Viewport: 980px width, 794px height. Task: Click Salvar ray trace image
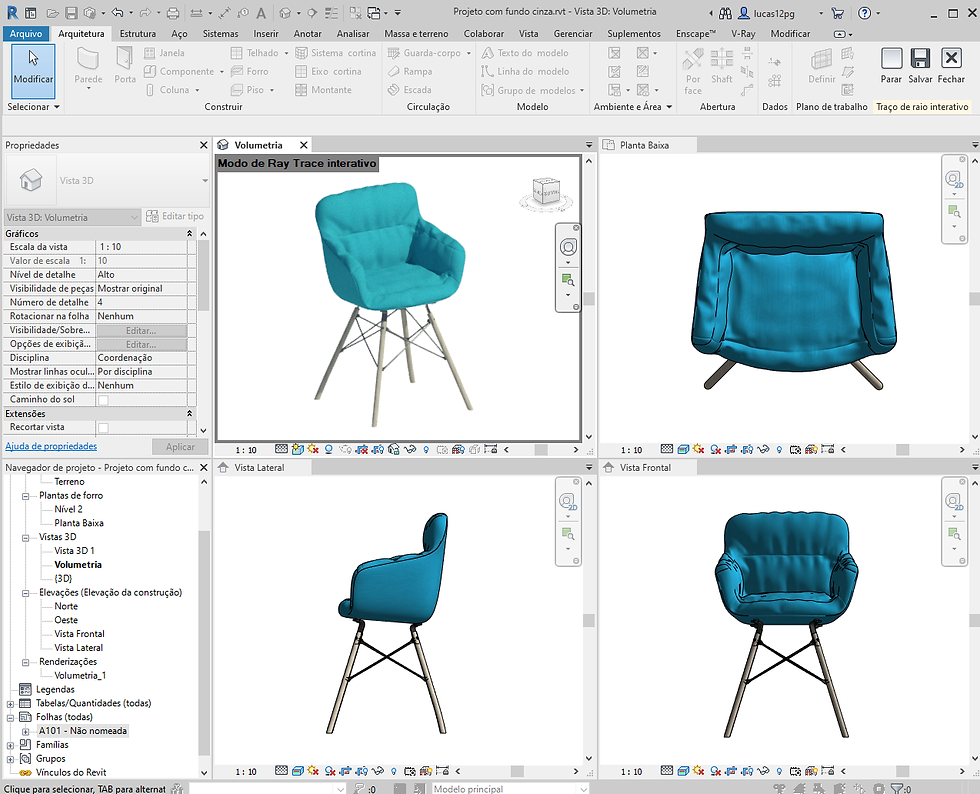[x=920, y=66]
